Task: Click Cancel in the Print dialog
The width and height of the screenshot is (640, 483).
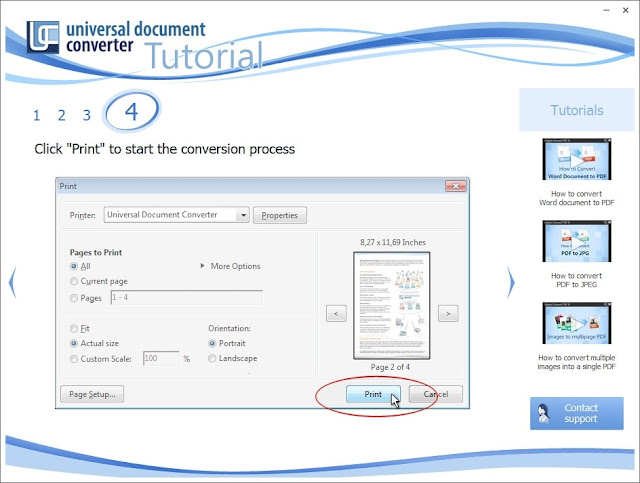Action: coord(436,394)
